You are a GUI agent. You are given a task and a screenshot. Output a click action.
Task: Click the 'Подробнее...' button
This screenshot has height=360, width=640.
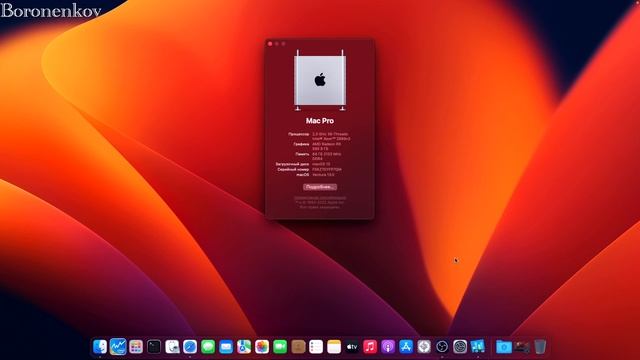[x=320, y=187]
